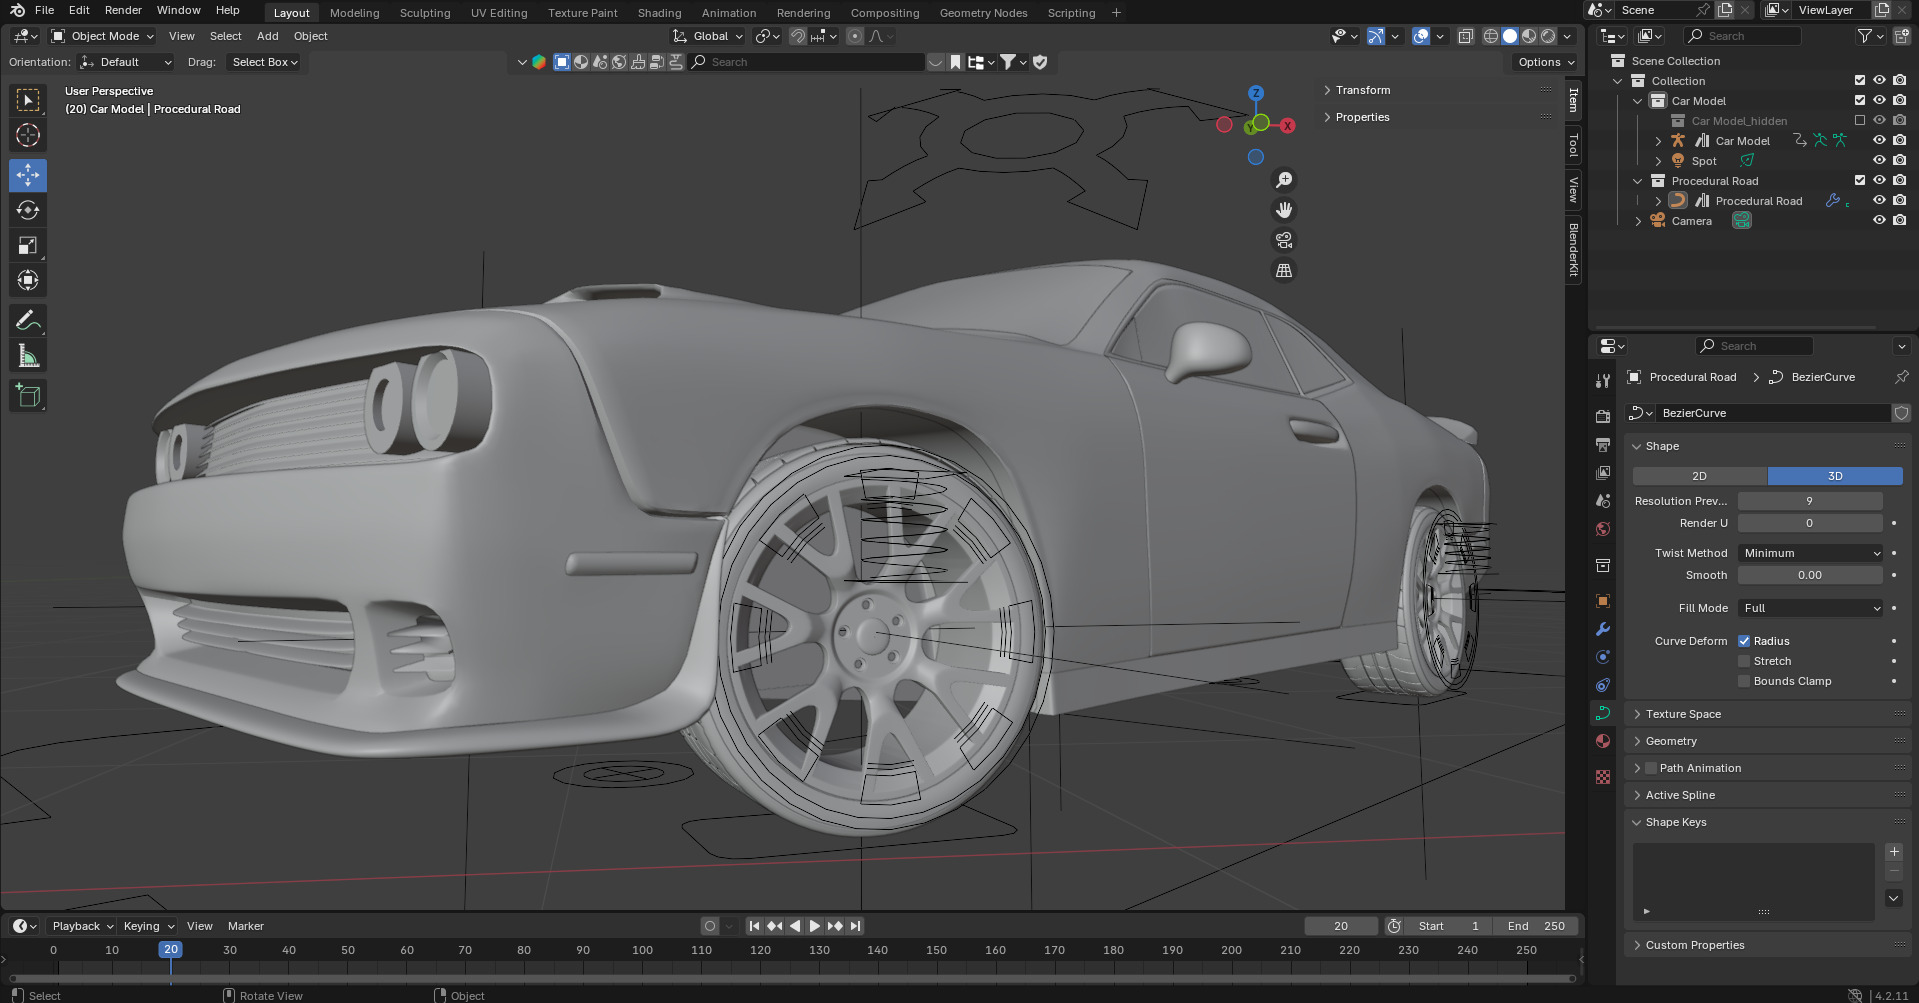
Task: Activate the Rotate tool
Action: tap(28, 210)
